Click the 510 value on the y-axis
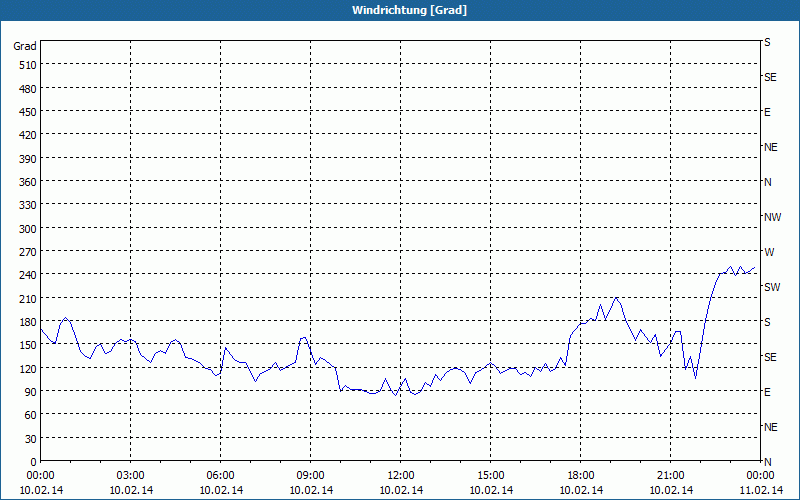Image resolution: width=800 pixels, height=500 pixels. coord(27,64)
